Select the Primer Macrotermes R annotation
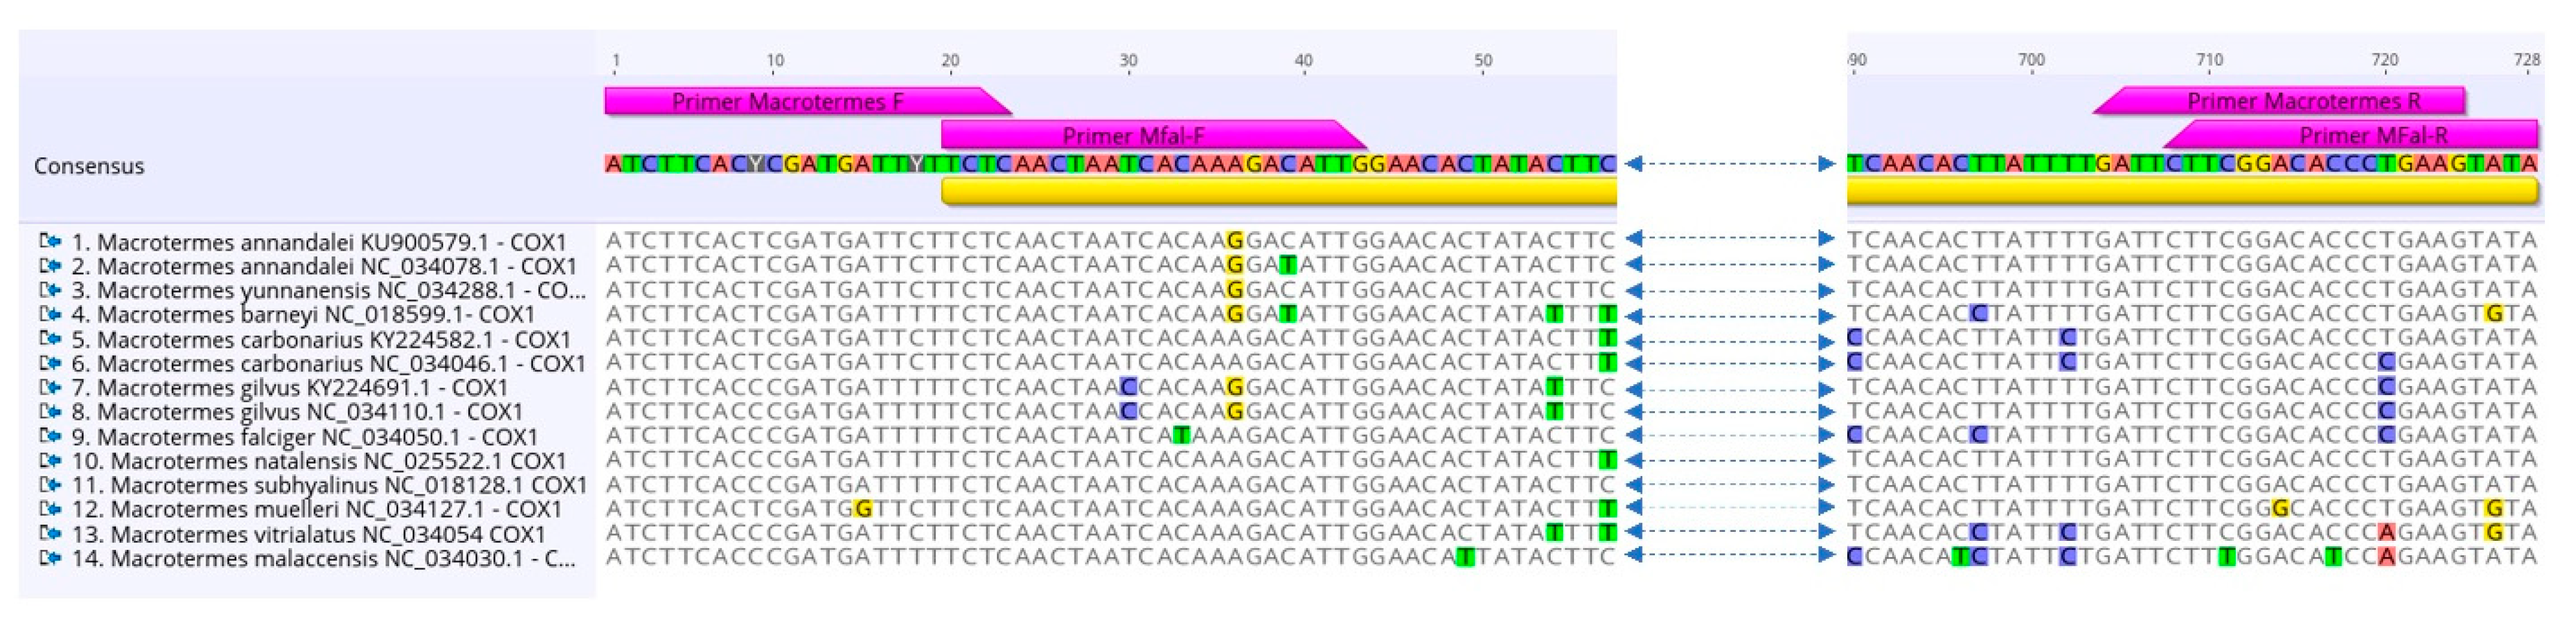Image resolution: width=2576 pixels, height=627 pixels. [x=2279, y=101]
